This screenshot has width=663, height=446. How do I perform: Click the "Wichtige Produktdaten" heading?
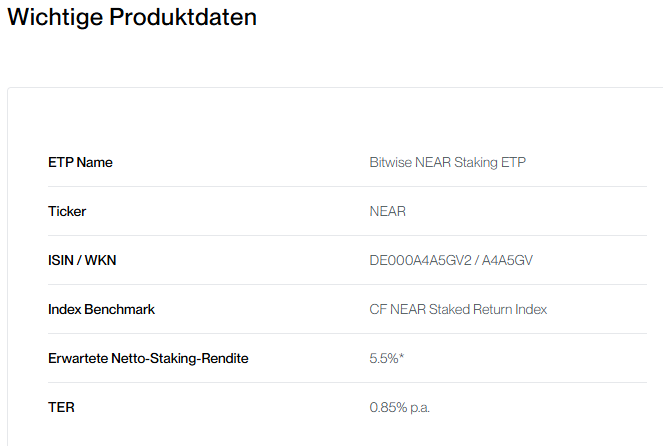[131, 18]
